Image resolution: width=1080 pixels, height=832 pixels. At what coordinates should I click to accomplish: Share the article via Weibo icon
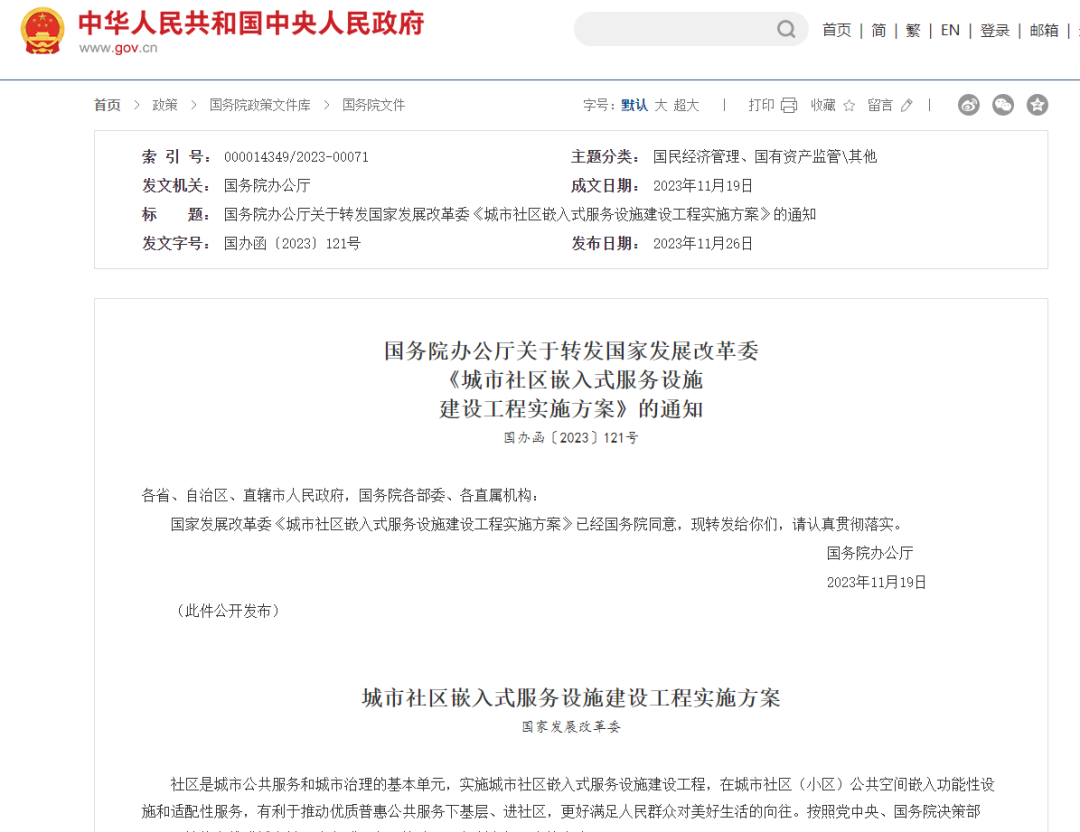click(x=967, y=104)
